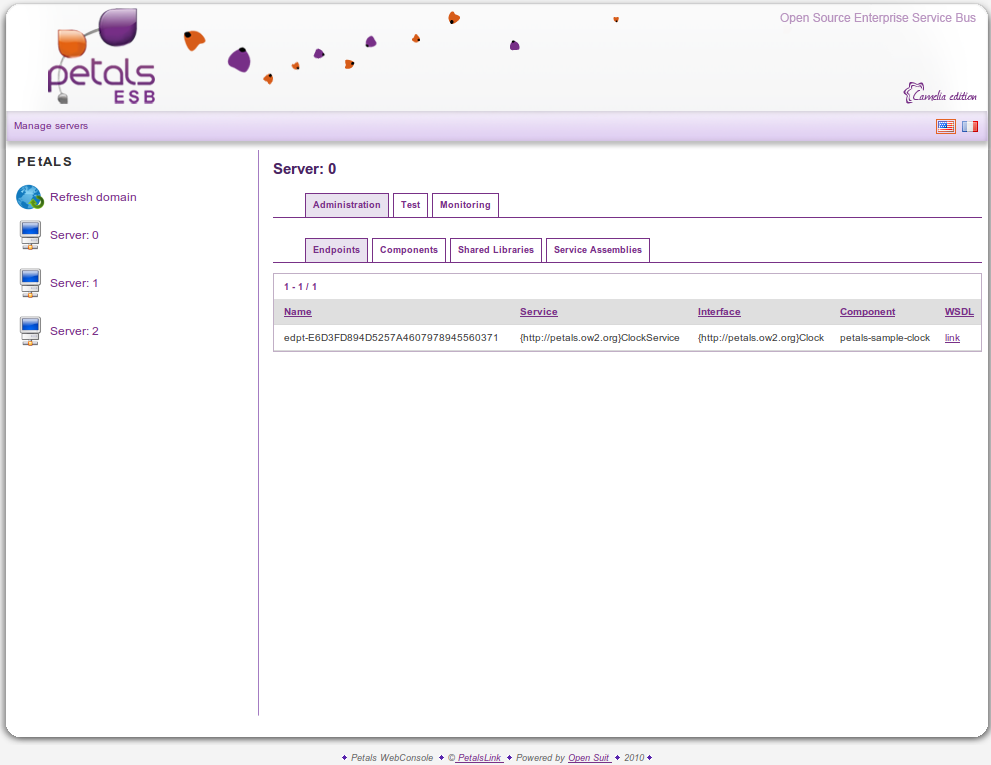This screenshot has width=991, height=765.
Task: Sort endpoints by Service column header
Action: [538, 312]
